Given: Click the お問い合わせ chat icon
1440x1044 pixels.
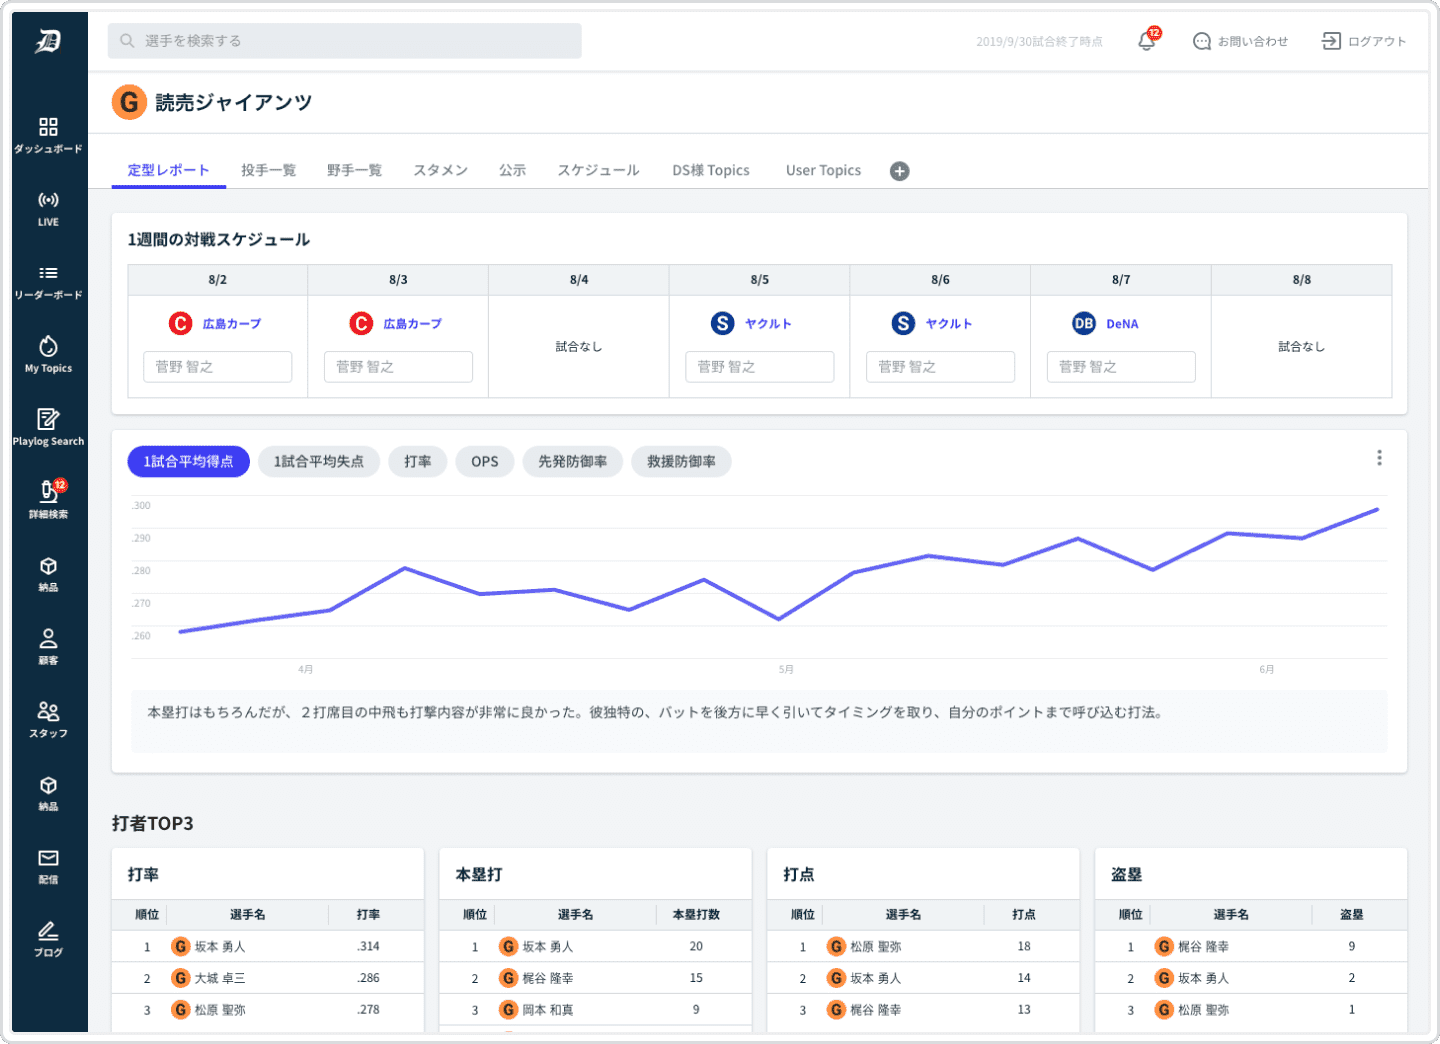Looking at the screenshot, I should [x=1202, y=41].
